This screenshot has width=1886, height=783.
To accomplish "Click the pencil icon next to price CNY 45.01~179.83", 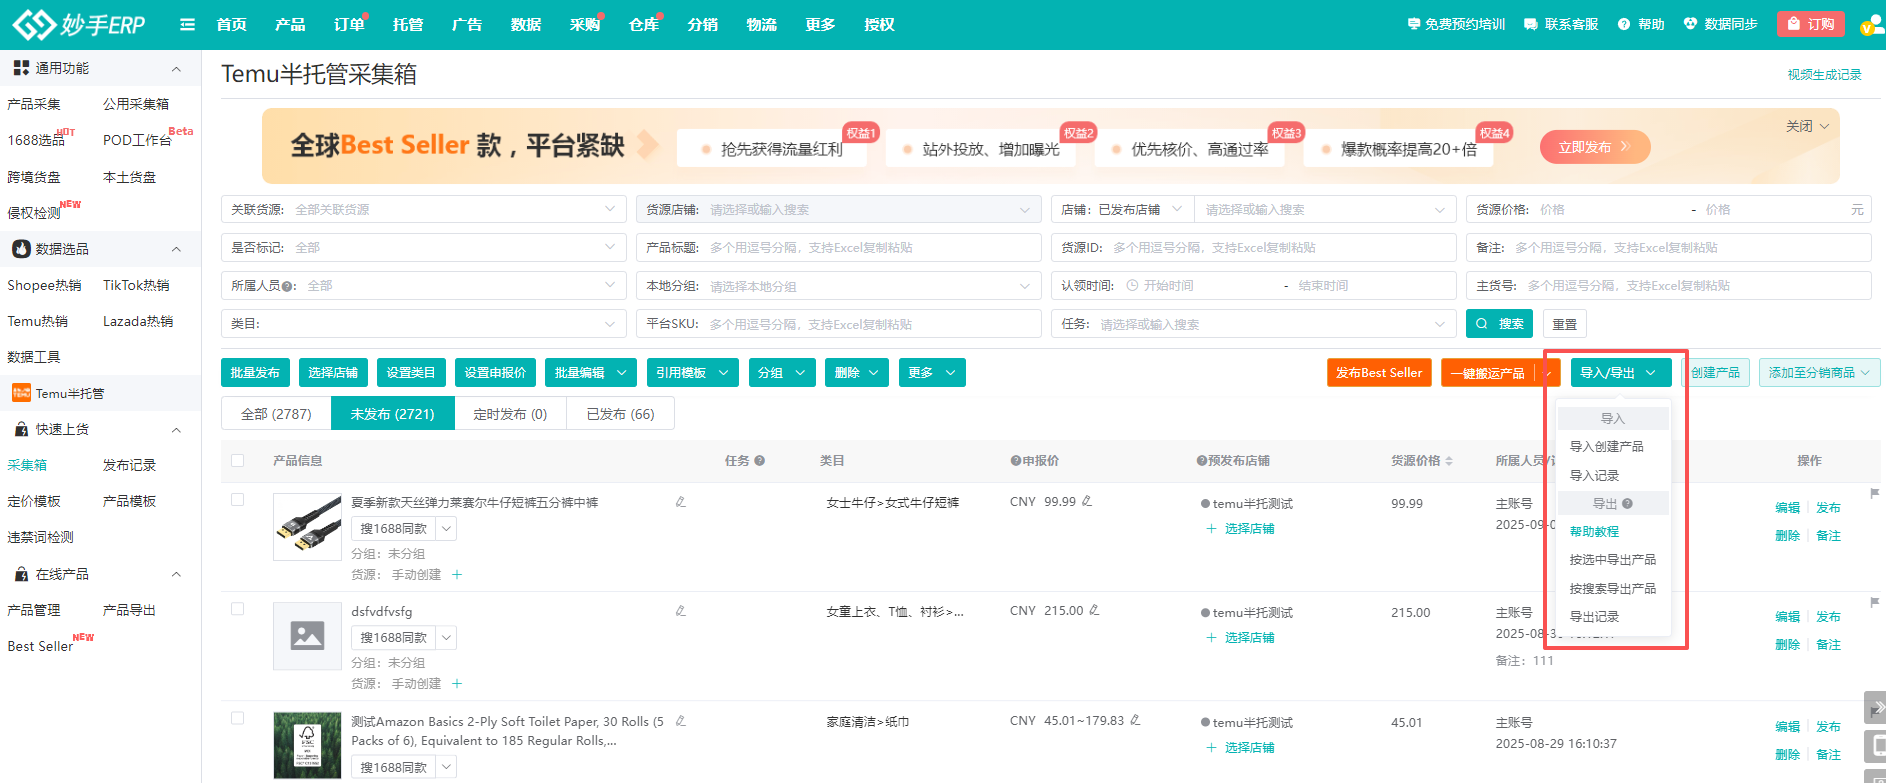I will coord(1135,720).
